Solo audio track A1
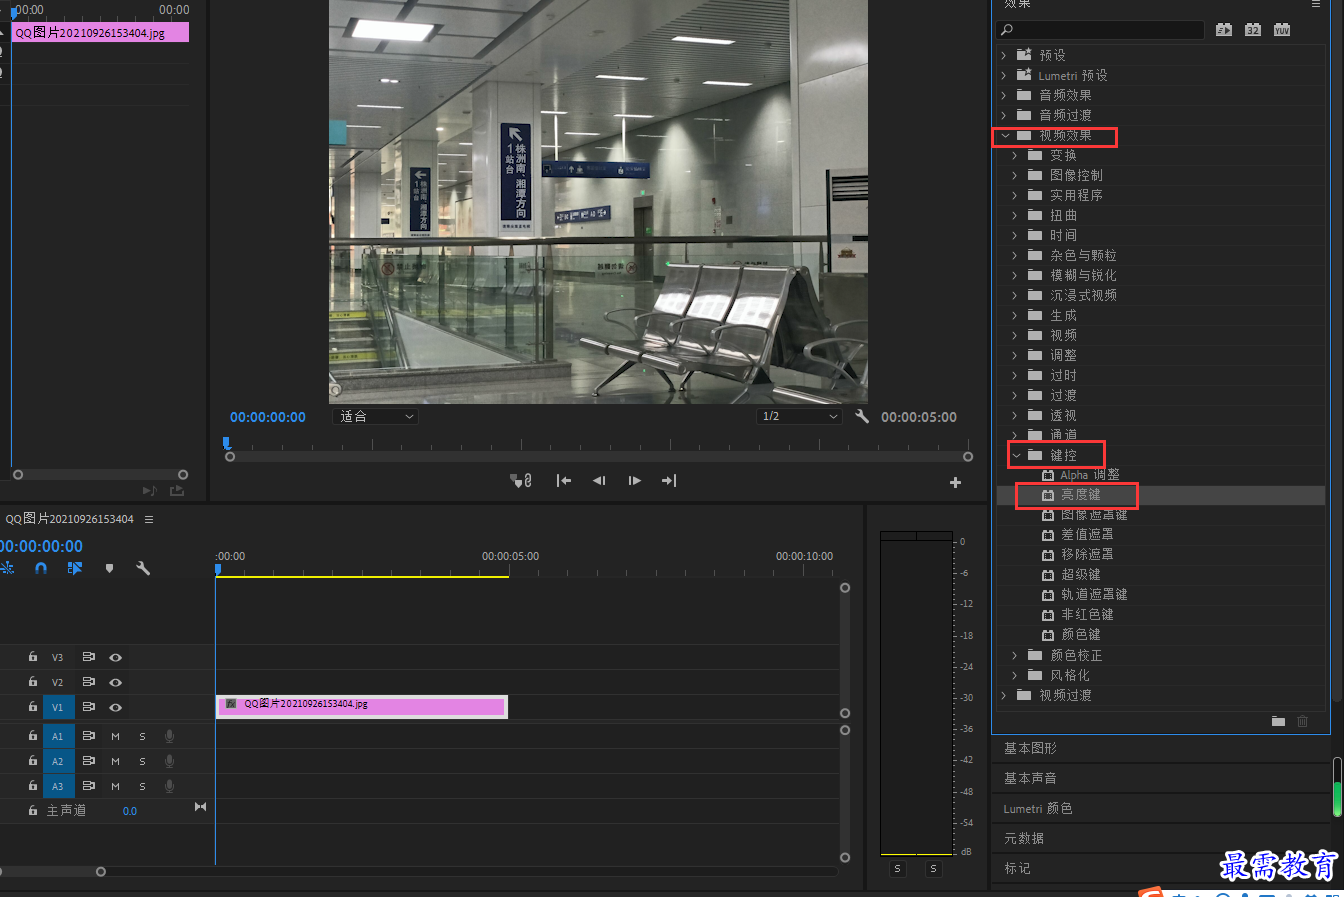This screenshot has width=1344, height=897. point(142,736)
